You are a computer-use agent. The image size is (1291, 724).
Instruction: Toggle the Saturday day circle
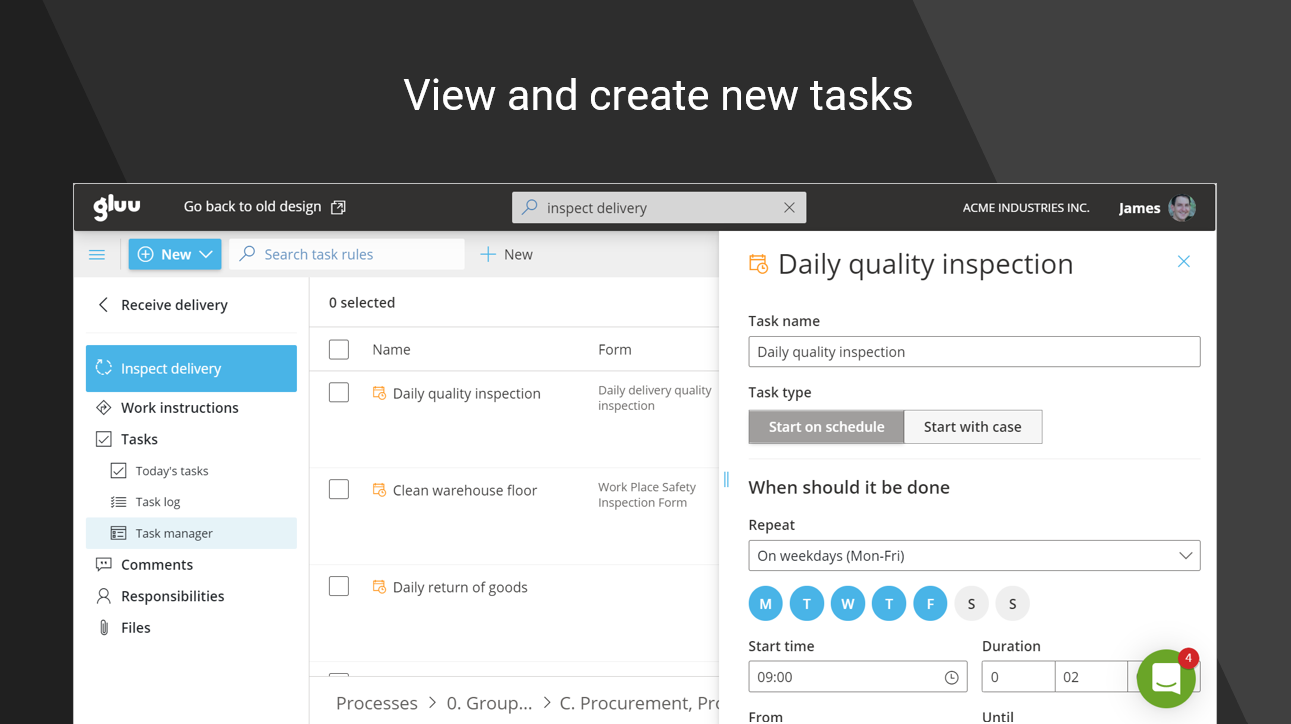971,604
